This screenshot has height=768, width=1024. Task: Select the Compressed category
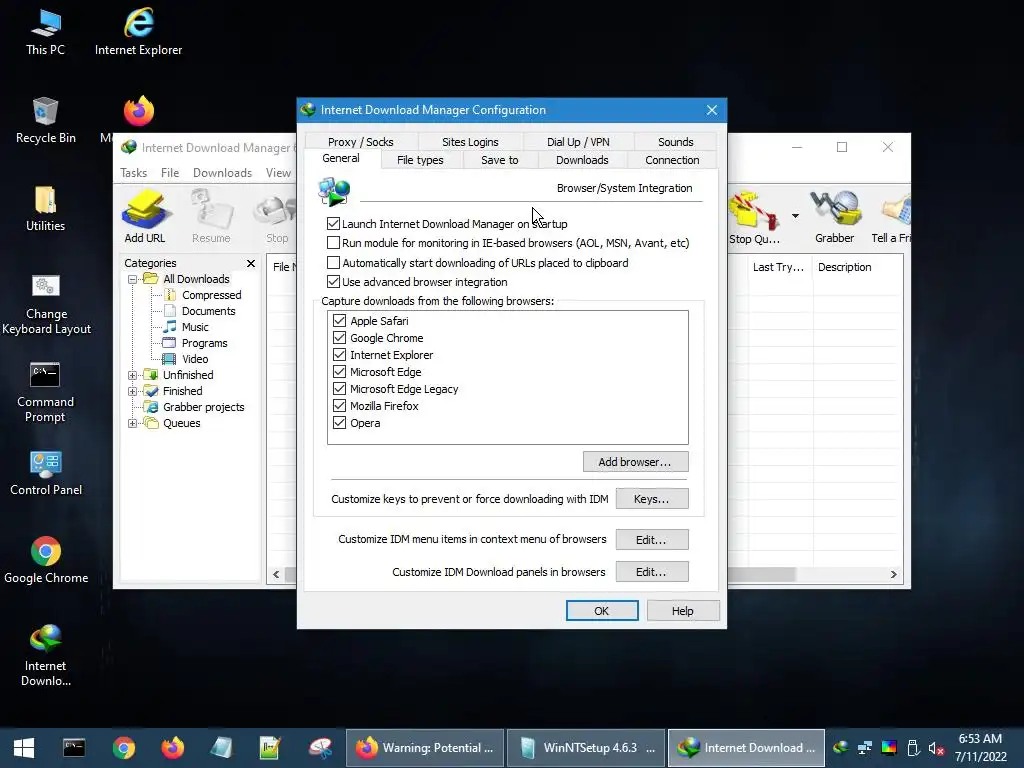click(x=212, y=295)
